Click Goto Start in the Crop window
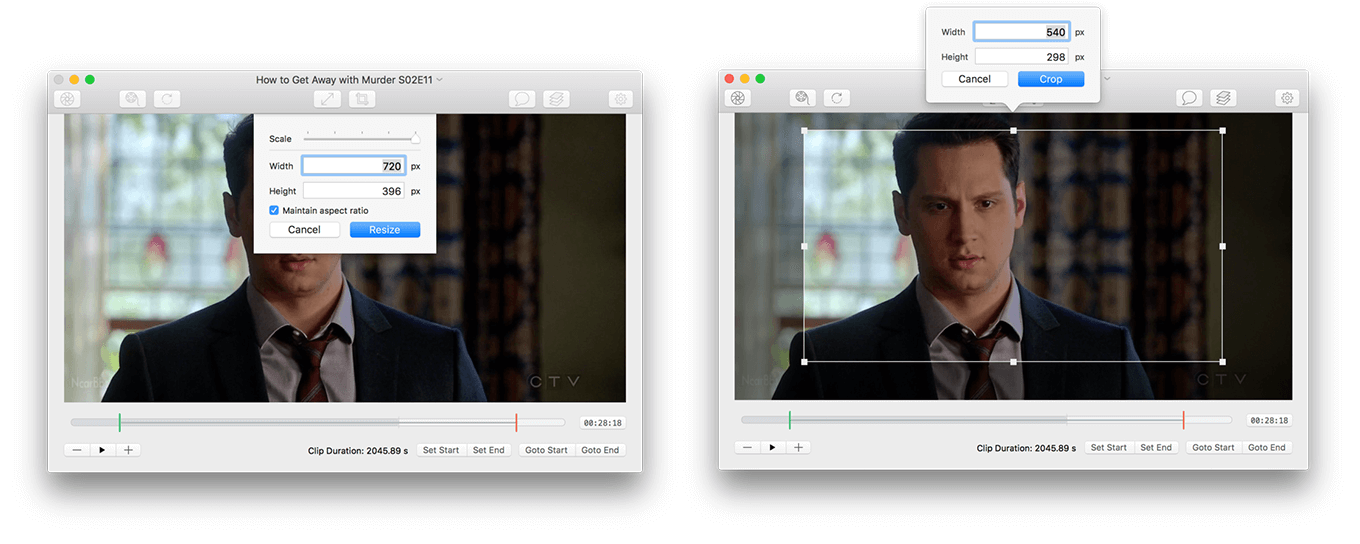1360x544 pixels. 1214,447
